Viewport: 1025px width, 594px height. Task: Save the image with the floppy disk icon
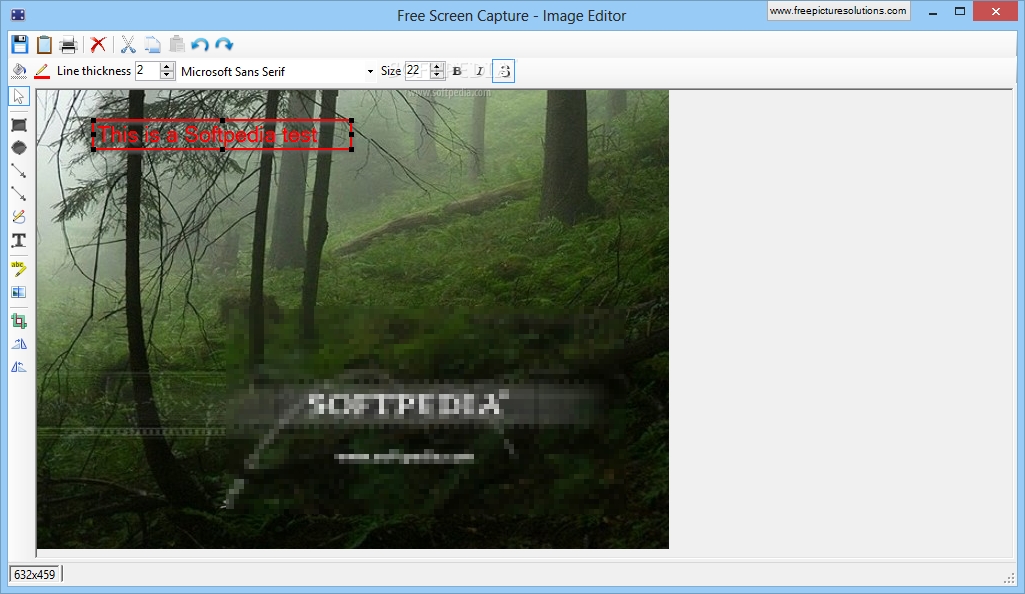(20, 44)
